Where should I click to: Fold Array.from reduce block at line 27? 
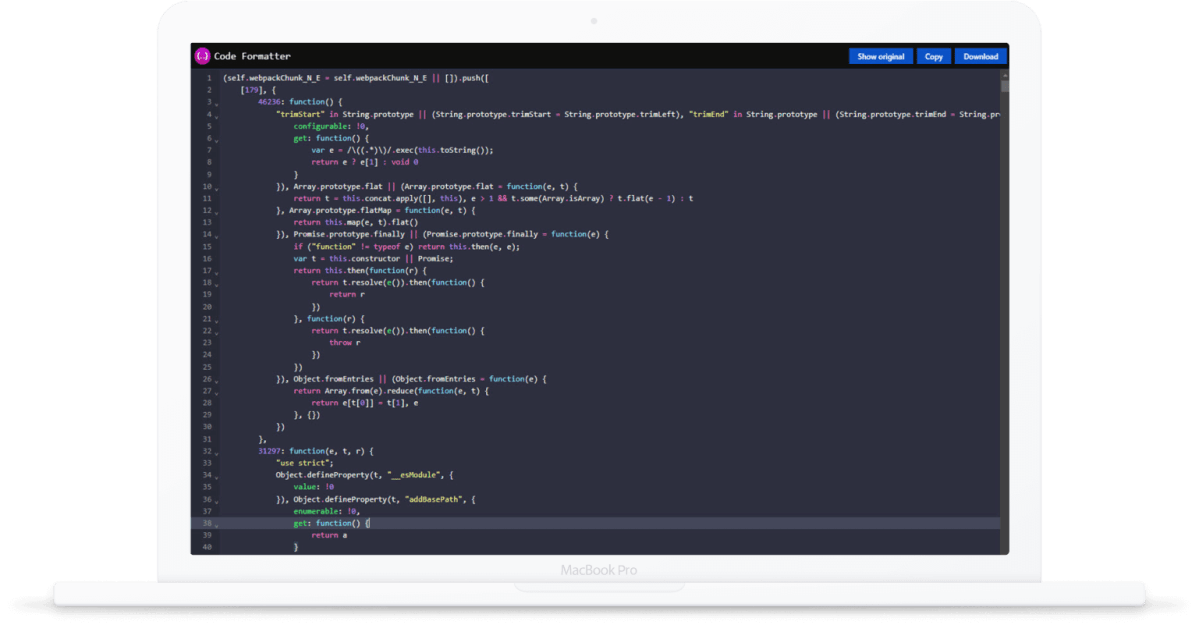pos(216,392)
